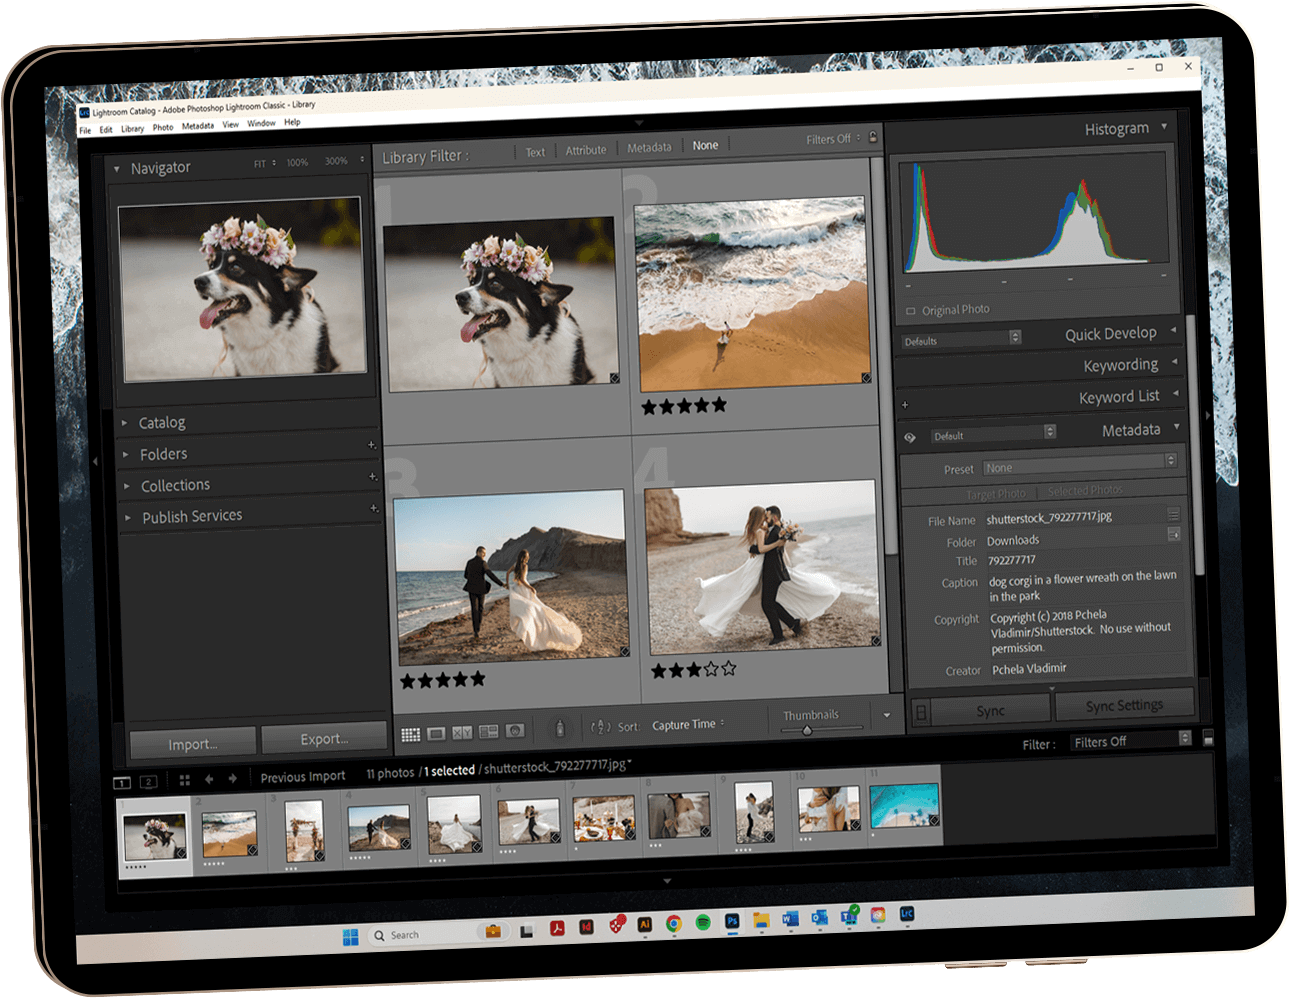Click the Thumbnails size slider handle
This screenshot has width=1290, height=998.
click(807, 731)
